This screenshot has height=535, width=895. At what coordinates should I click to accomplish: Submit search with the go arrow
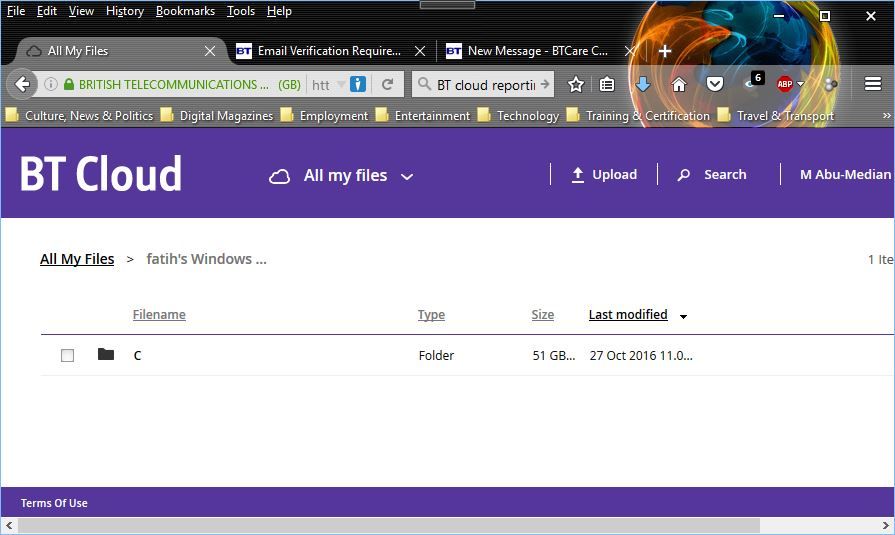(545, 85)
